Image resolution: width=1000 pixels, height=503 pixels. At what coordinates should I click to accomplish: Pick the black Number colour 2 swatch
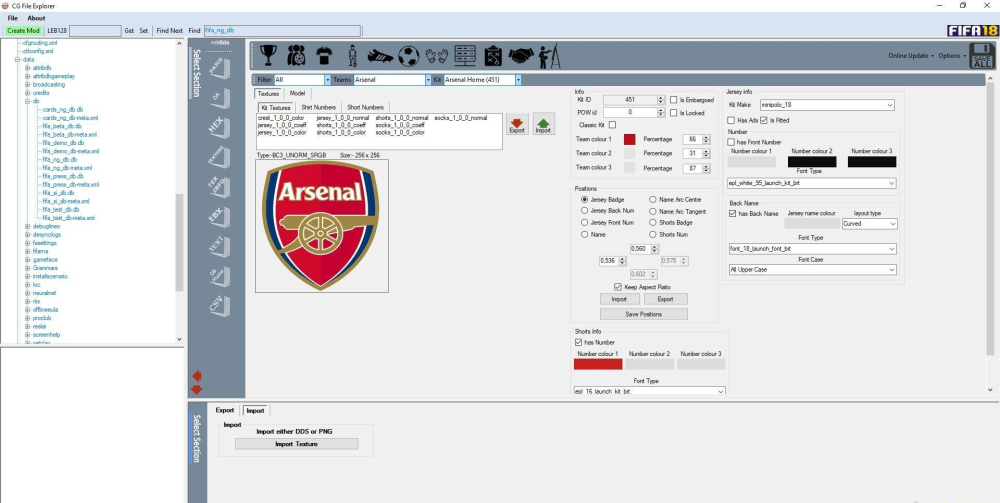pos(812,162)
